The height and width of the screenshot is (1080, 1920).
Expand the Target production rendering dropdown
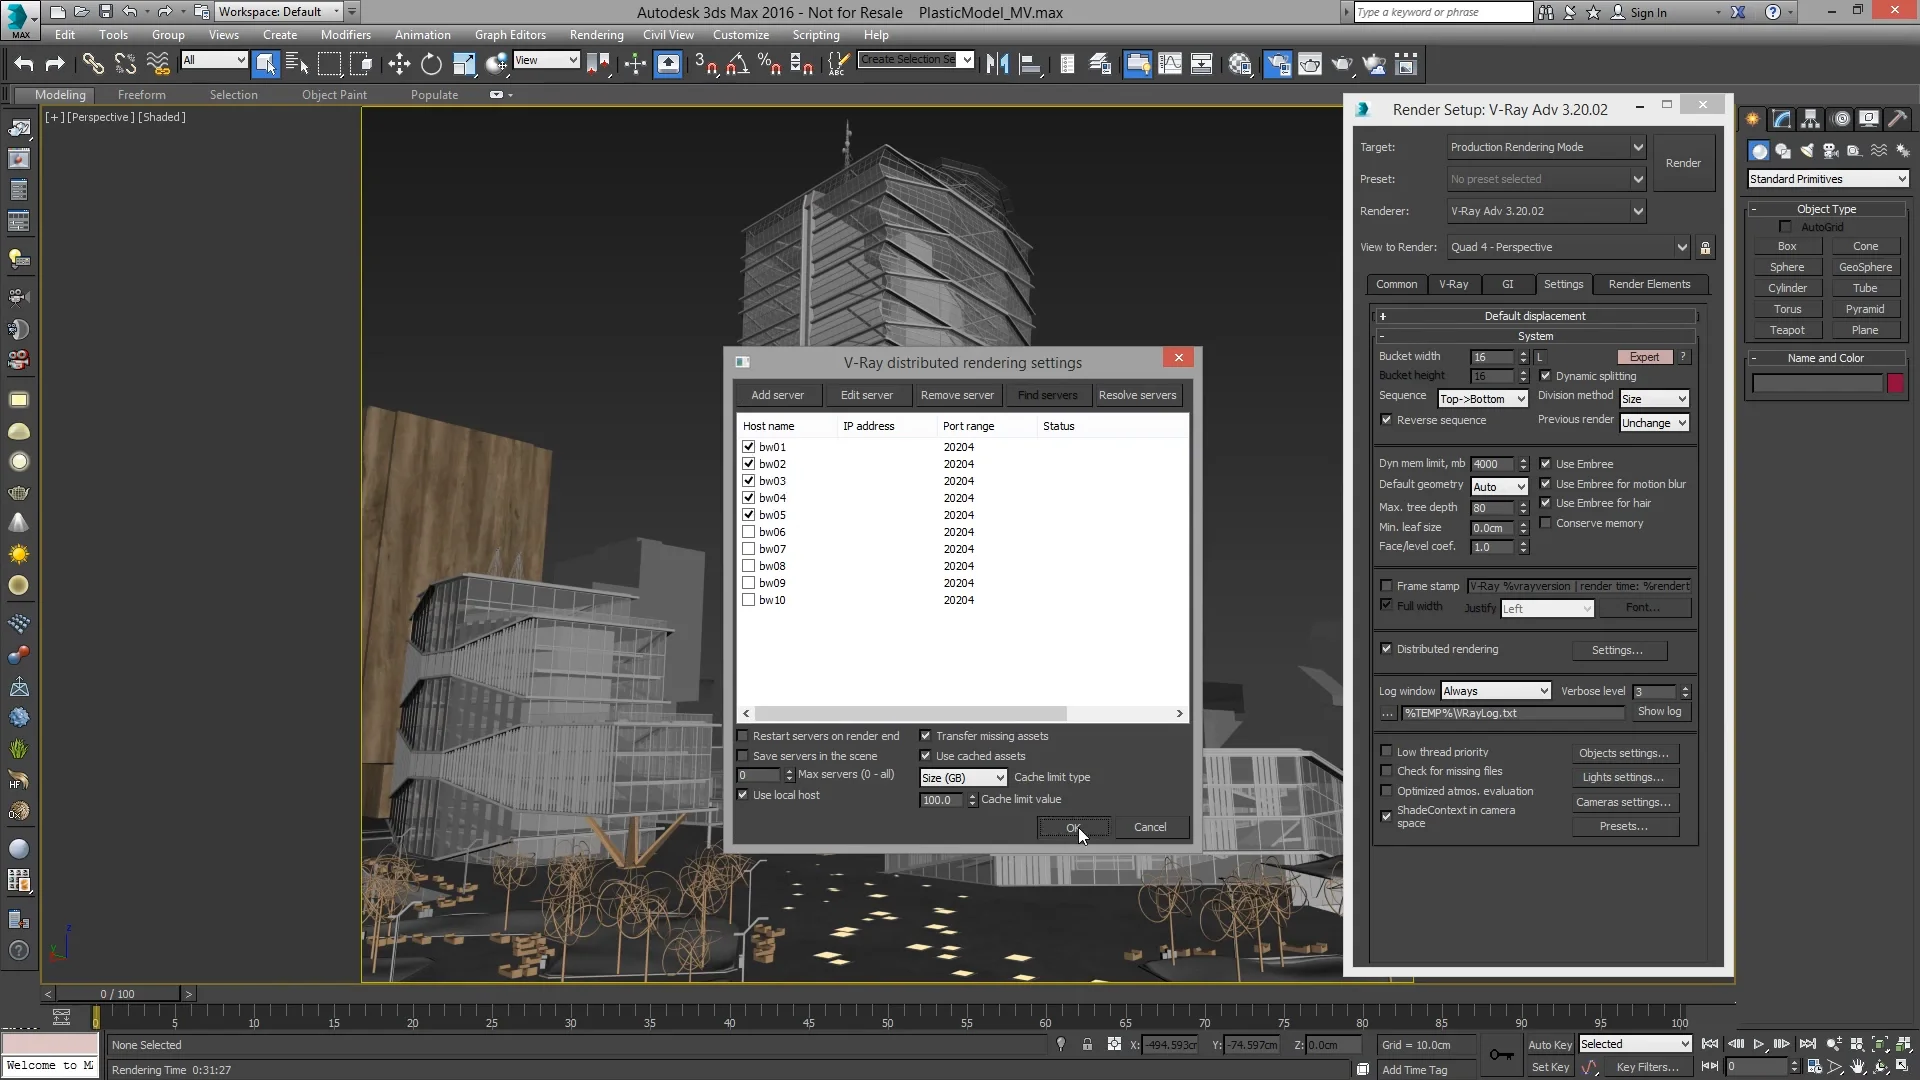[1638, 146]
